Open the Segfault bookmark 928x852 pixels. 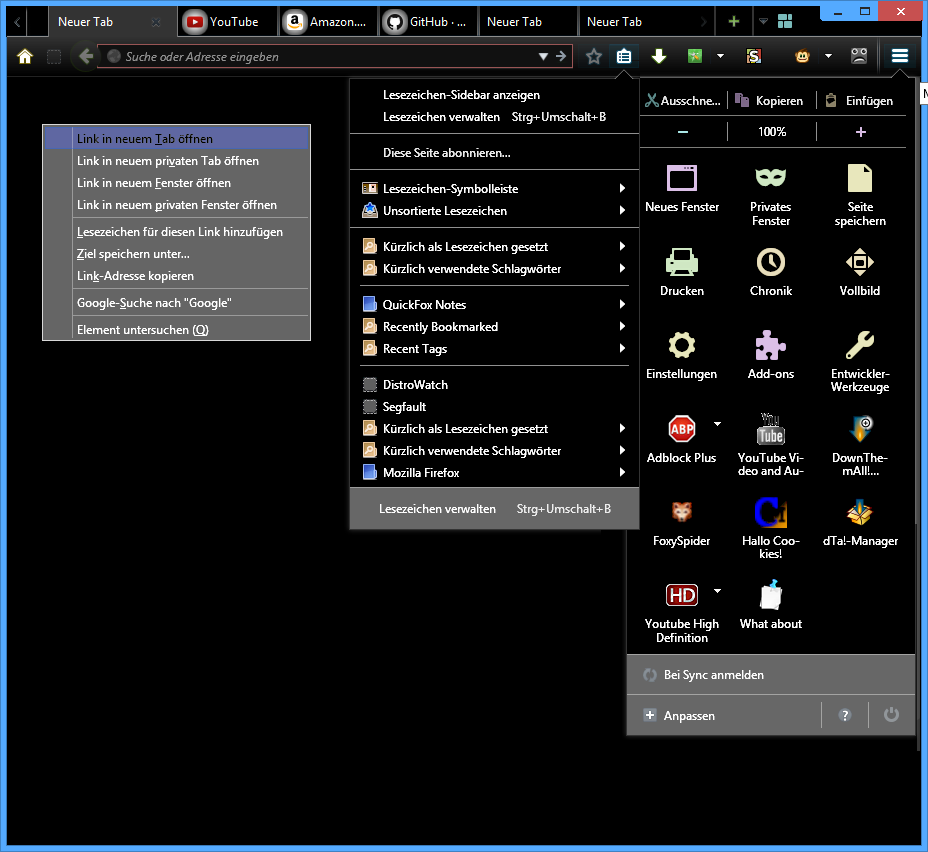click(x=494, y=406)
